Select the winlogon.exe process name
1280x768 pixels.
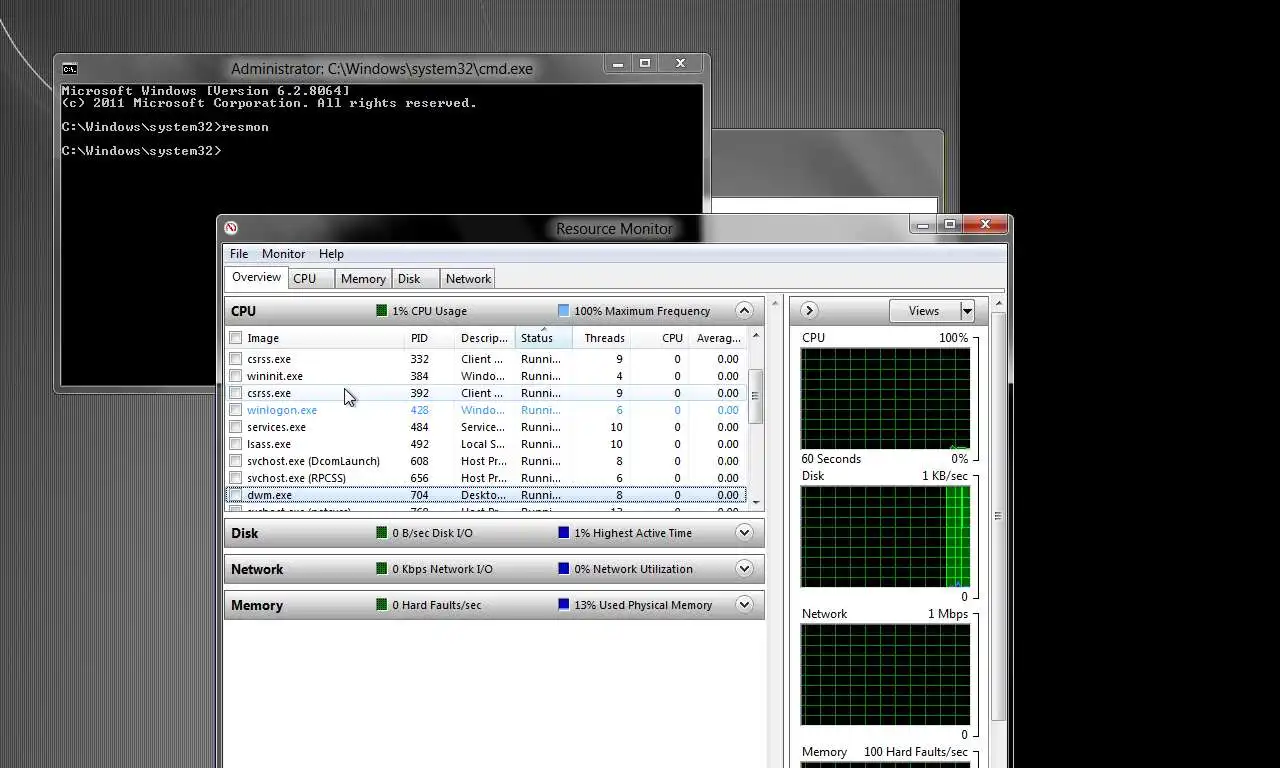tap(282, 410)
